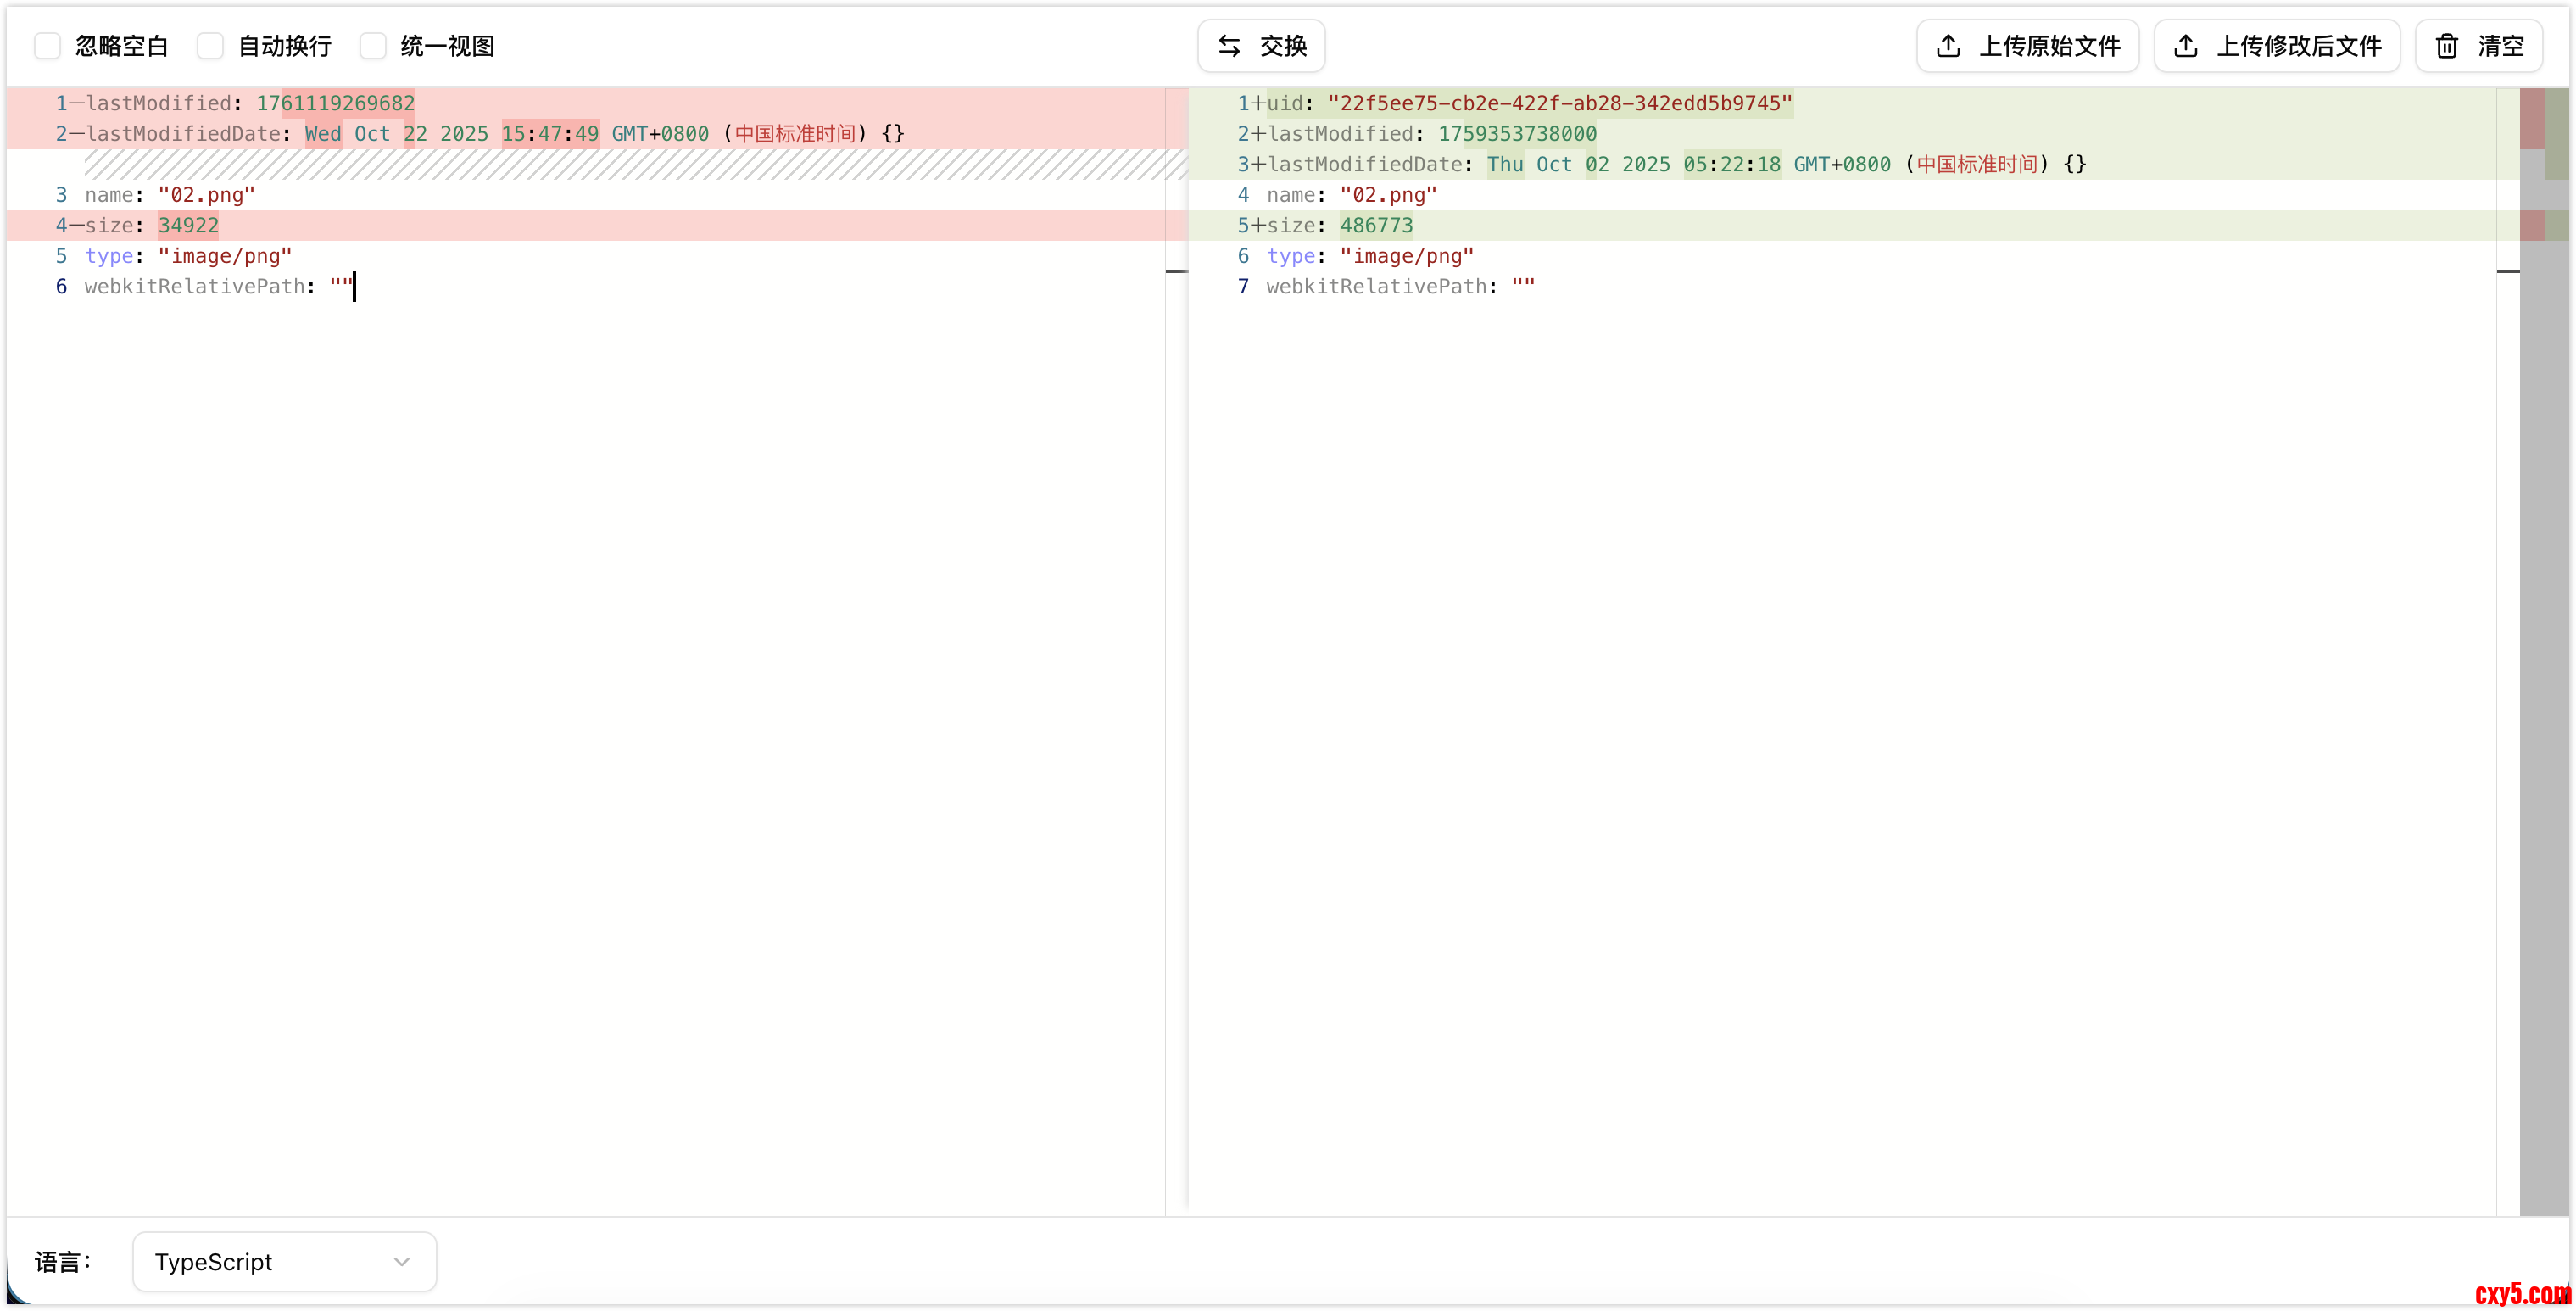Enable the 统一视图 checkbox
This screenshot has height=1311, width=2576.
point(373,46)
